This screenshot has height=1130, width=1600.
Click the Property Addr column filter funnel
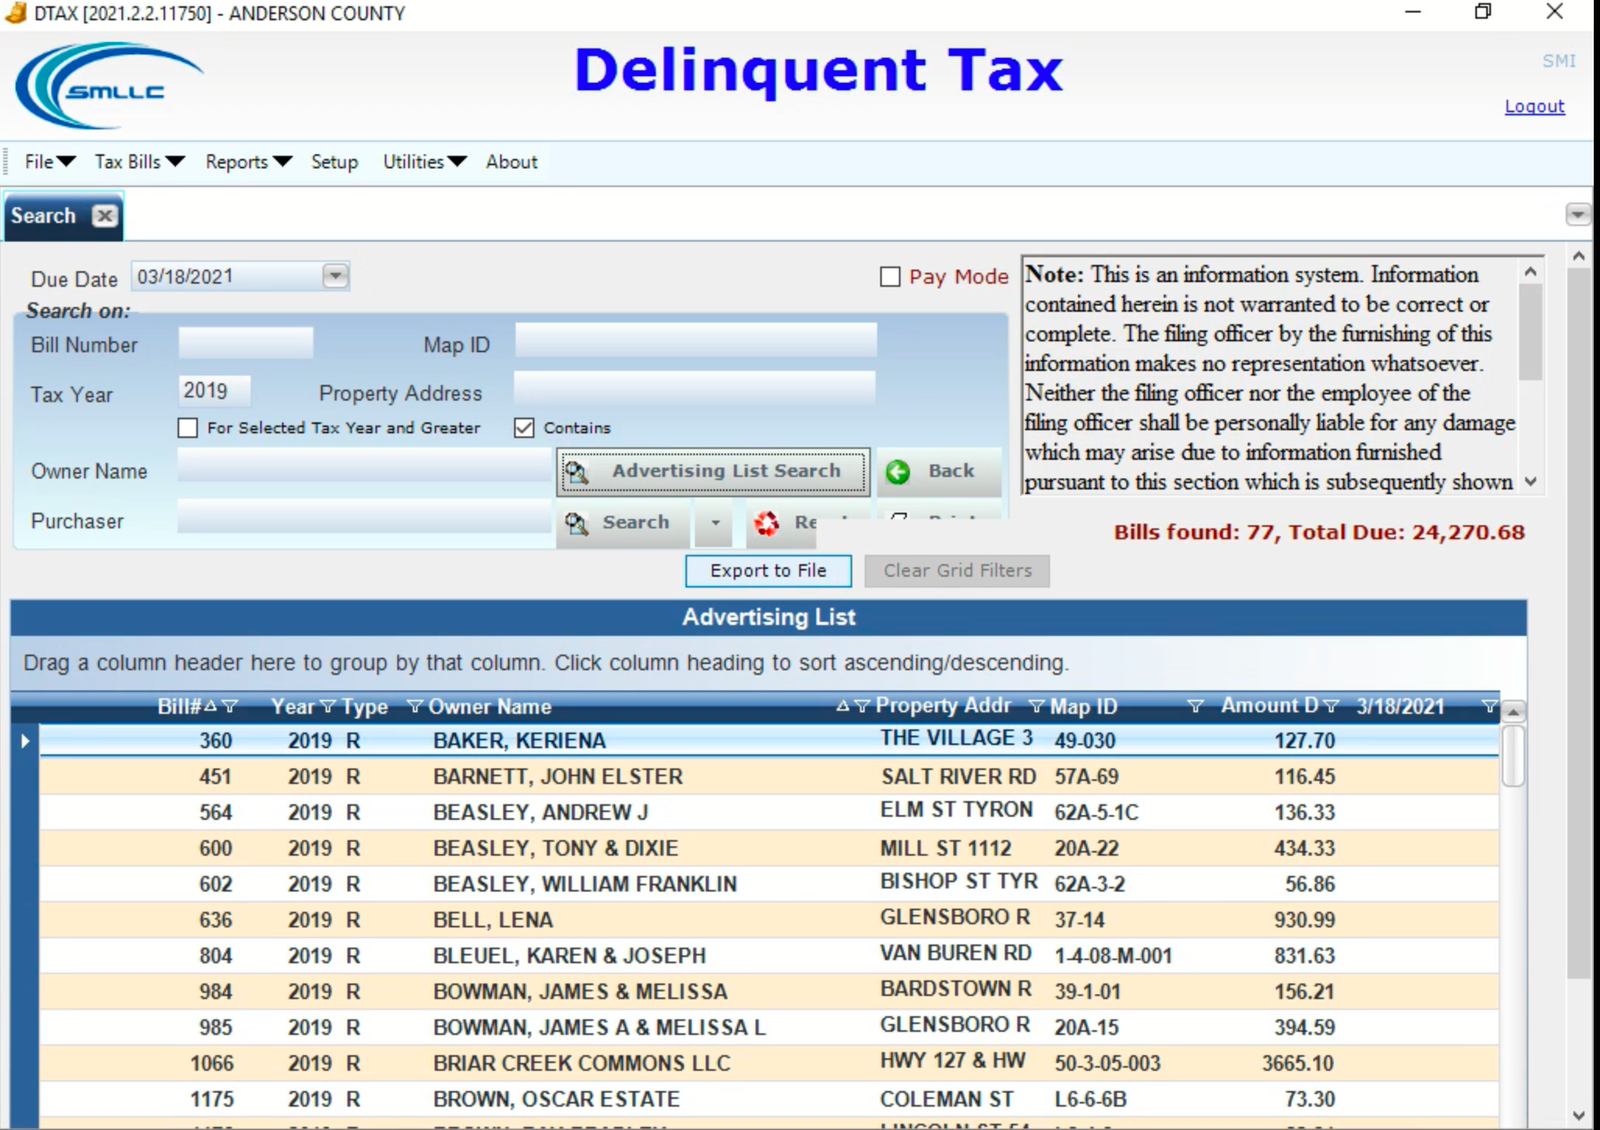click(x=1037, y=707)
